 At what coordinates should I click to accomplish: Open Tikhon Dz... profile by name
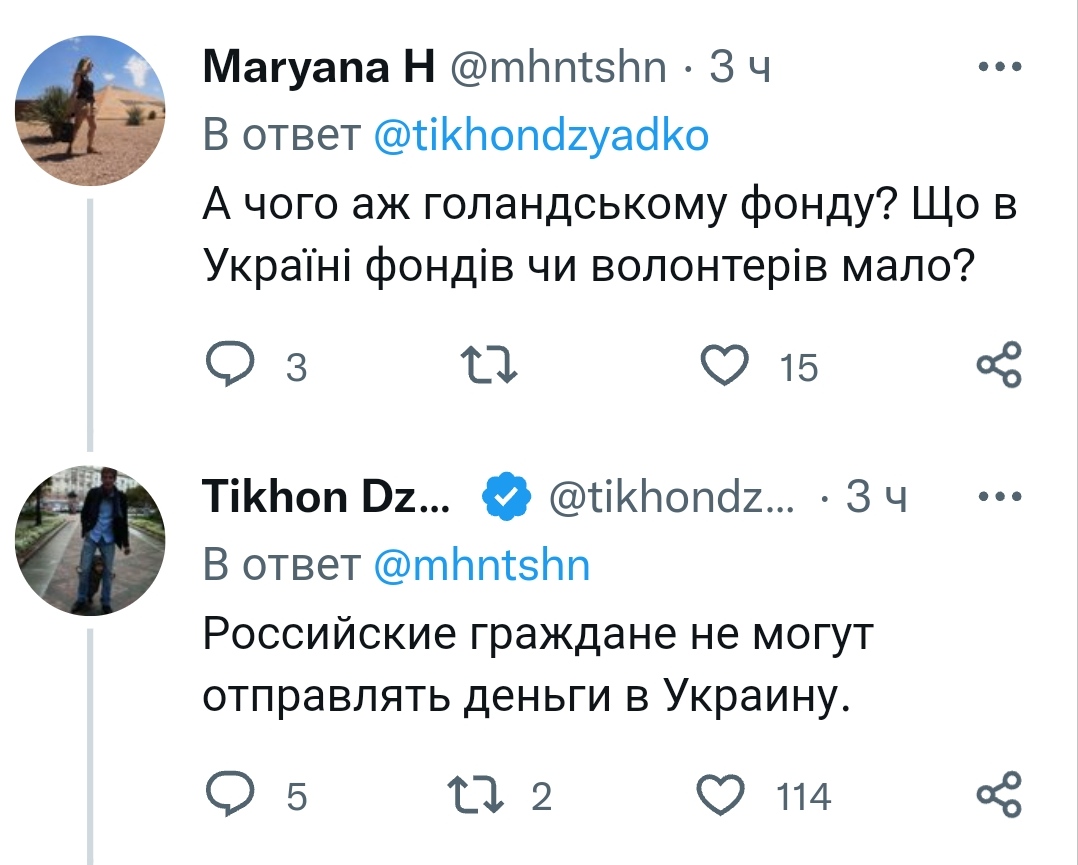(x=326, y=497)
